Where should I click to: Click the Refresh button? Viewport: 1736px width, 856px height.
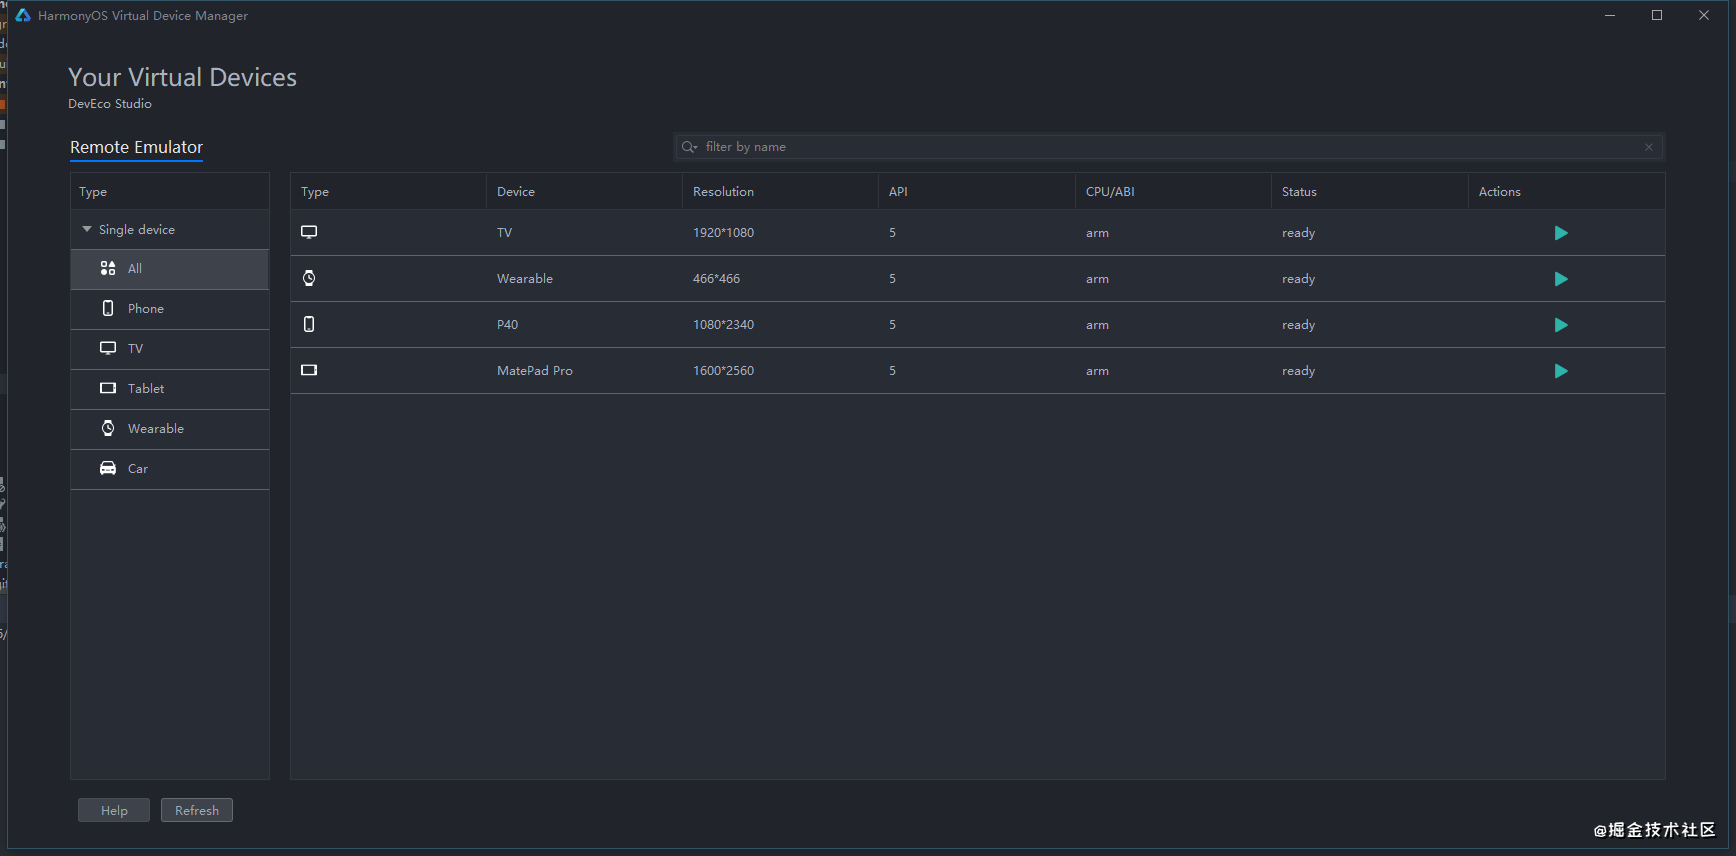pyautogui.click(x=197, y=810)
